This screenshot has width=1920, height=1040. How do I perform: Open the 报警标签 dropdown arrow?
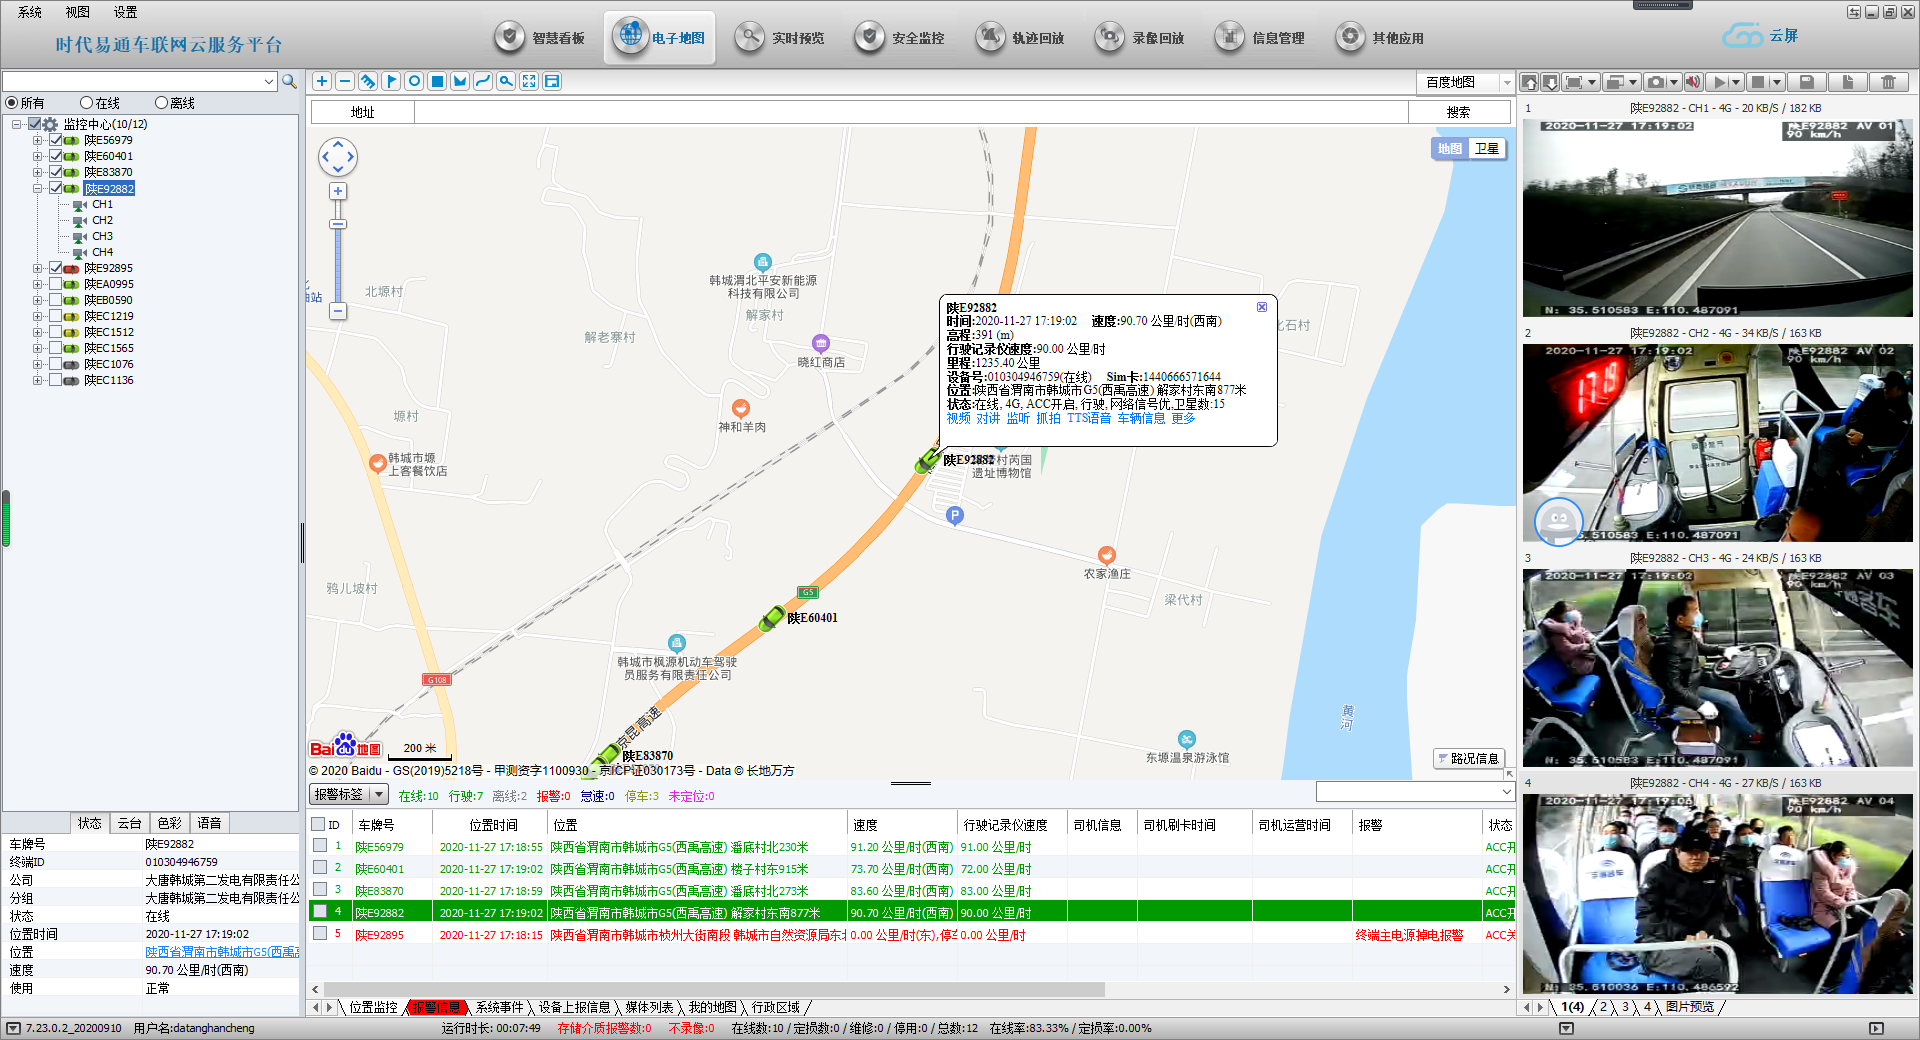tap(378, 794)
